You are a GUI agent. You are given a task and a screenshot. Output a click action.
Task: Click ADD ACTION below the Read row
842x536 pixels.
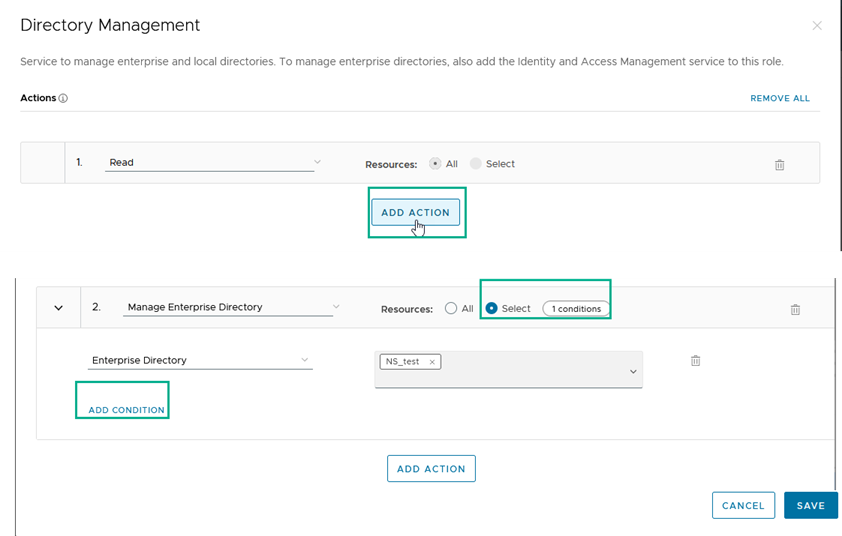pyautogui.click(x=416, y=212)
